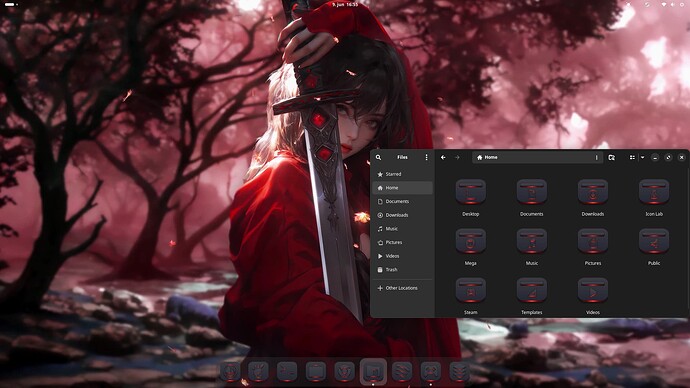Viewport: 690px width, 388px height.
Task: Open the Files main menu (three dots beside the title)
Action: [426, 157]
